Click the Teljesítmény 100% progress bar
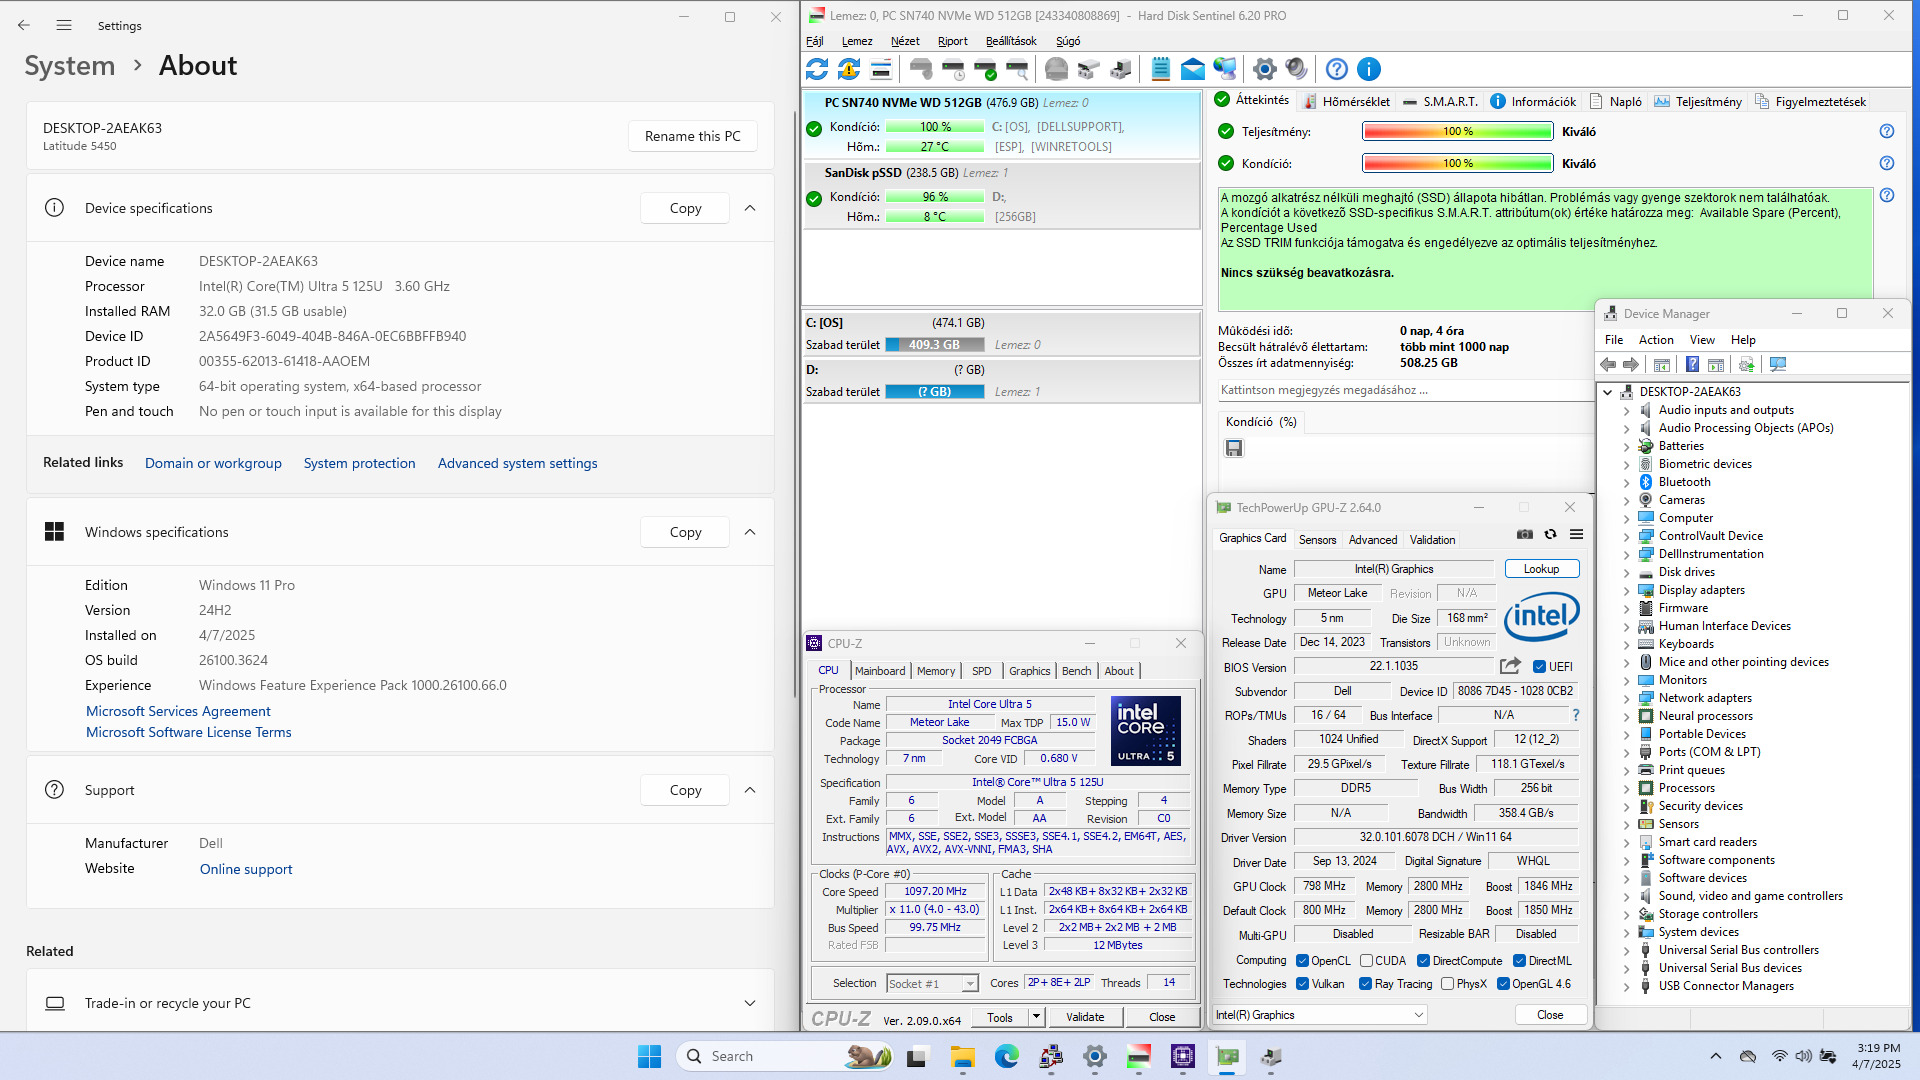This screenshot has height=1080, width=1920. click(x=1457, y=131)
